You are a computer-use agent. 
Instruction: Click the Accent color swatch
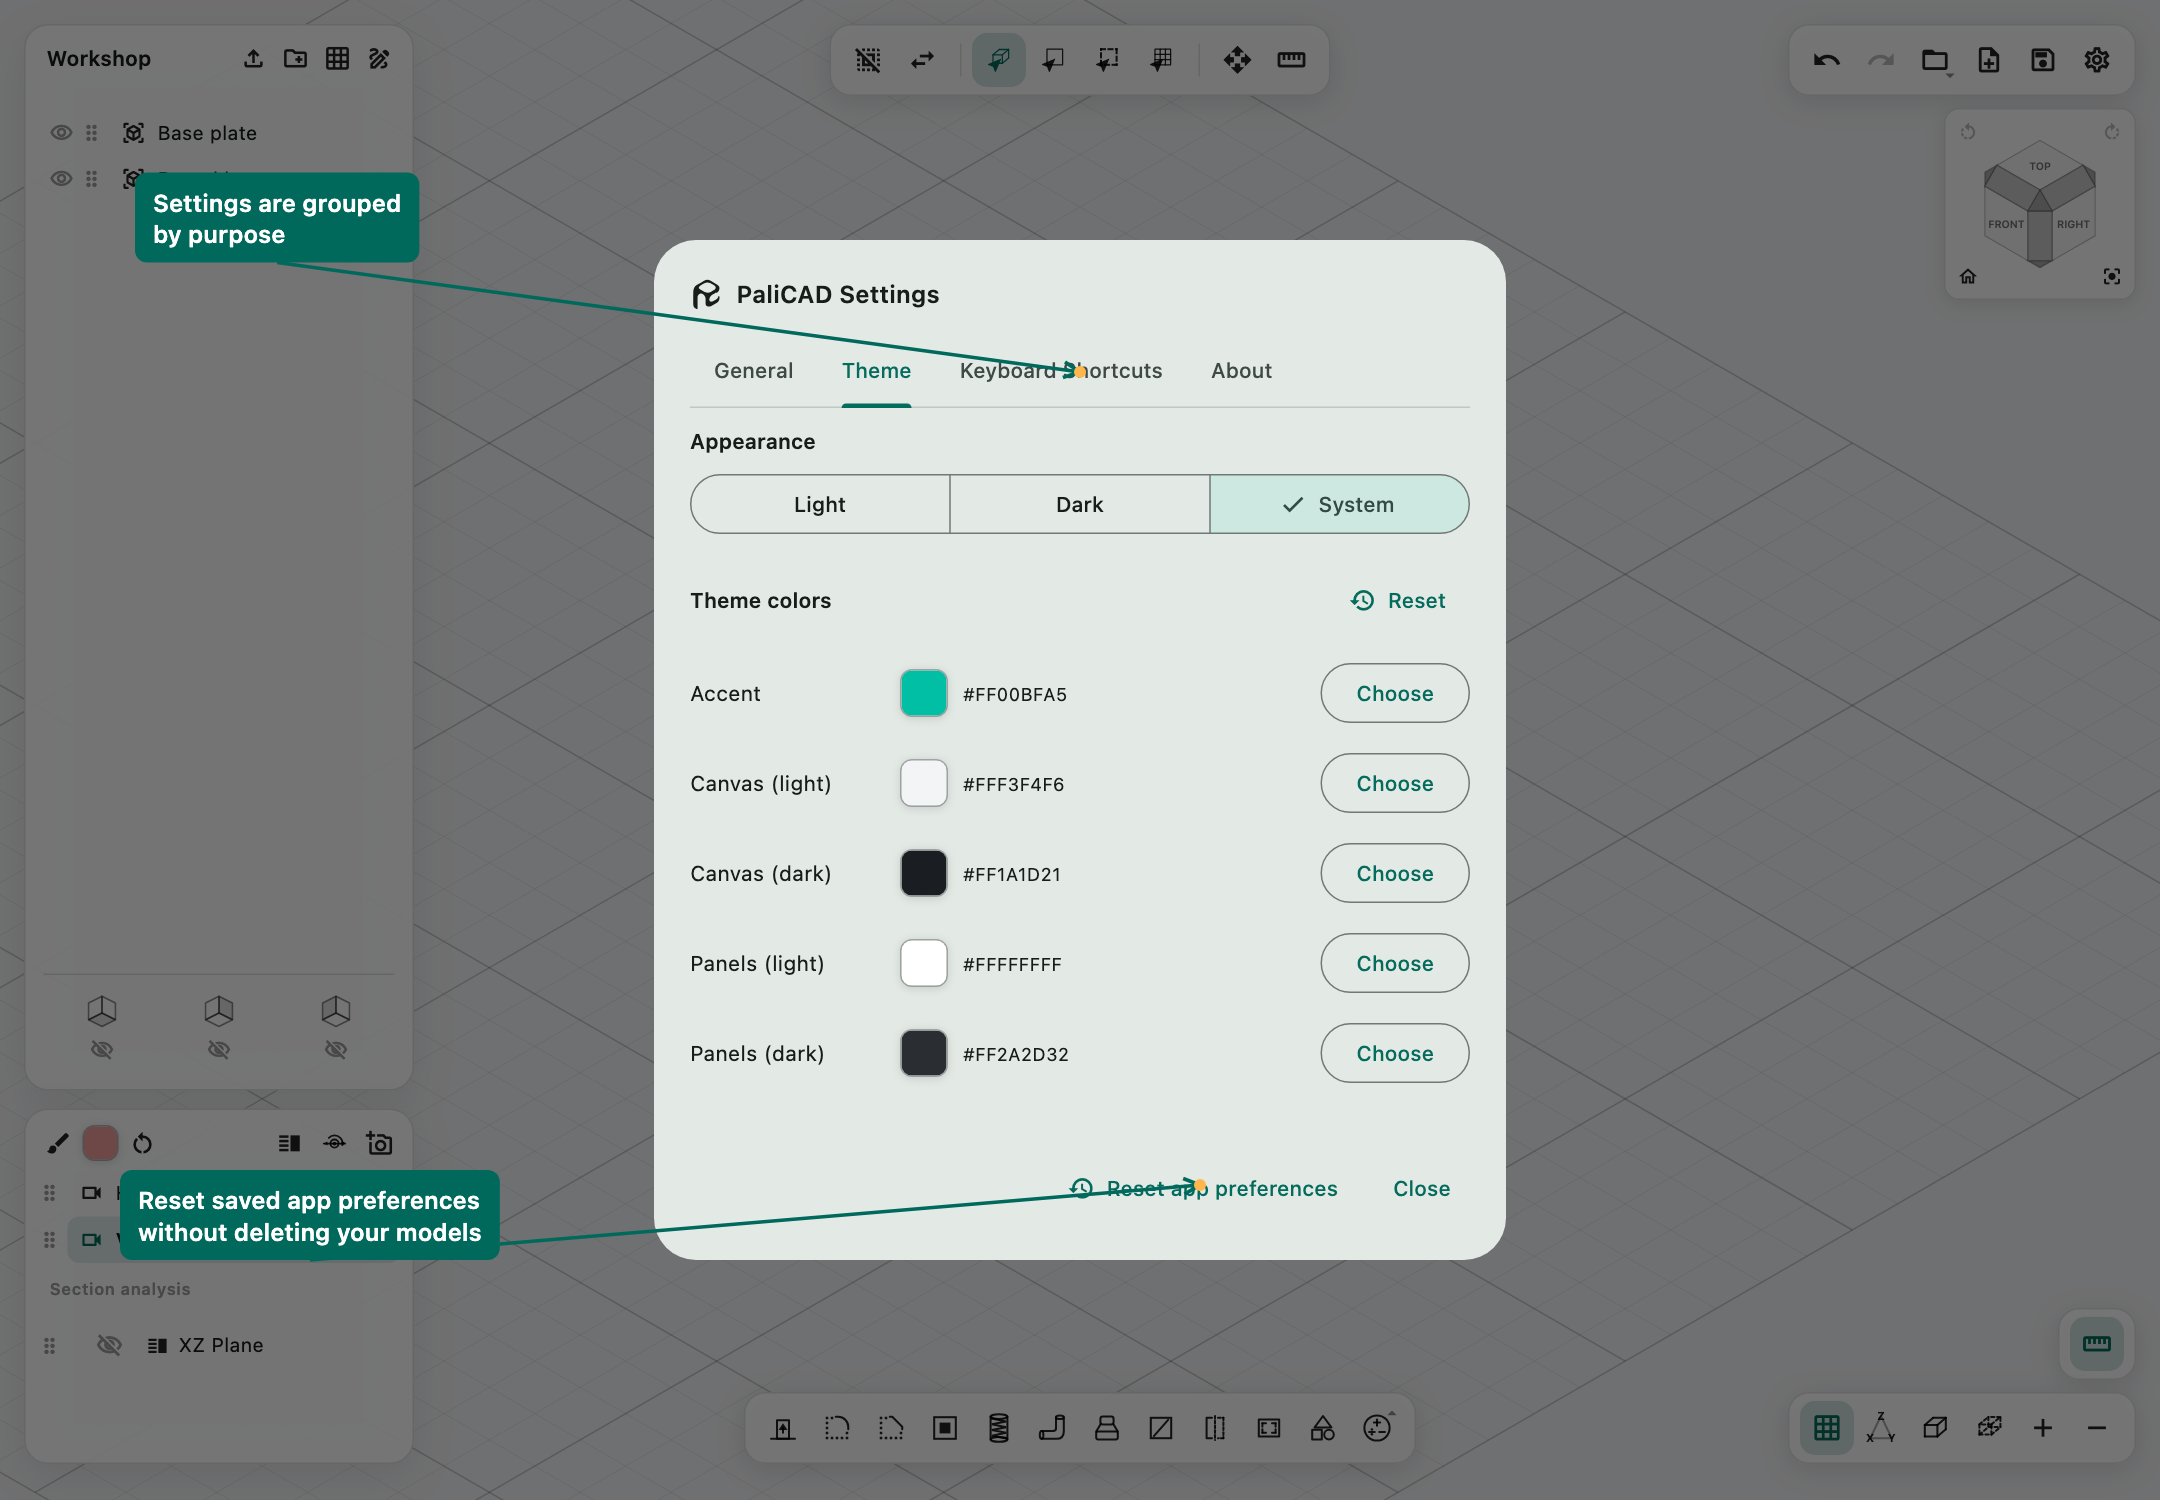[924, 693]
